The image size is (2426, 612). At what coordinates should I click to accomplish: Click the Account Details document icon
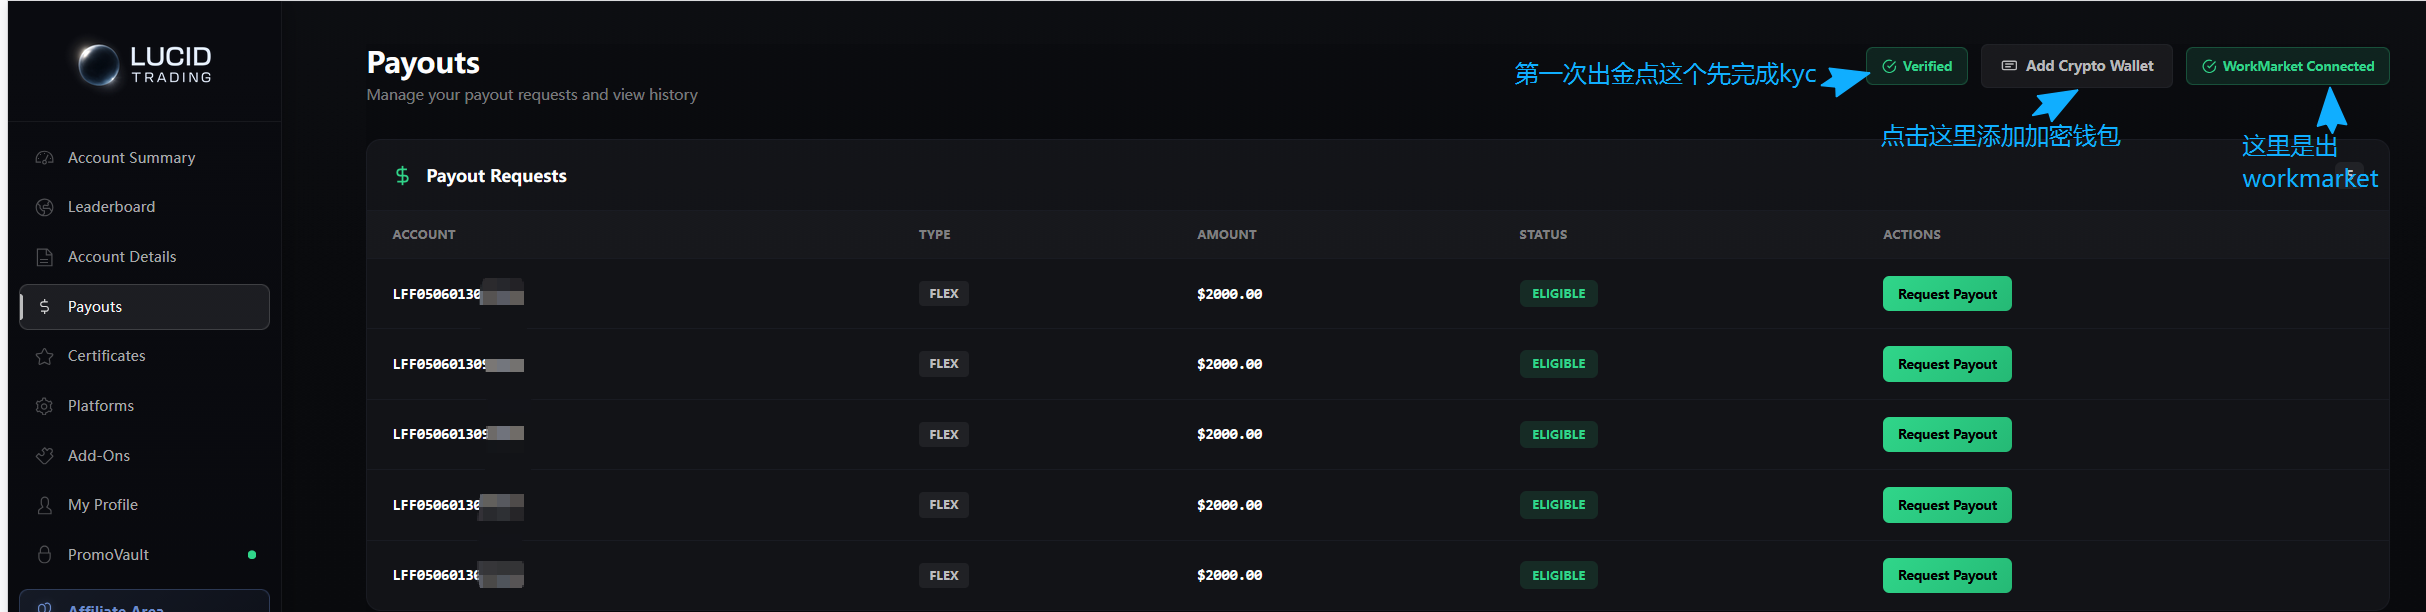(x=44, y=257)
